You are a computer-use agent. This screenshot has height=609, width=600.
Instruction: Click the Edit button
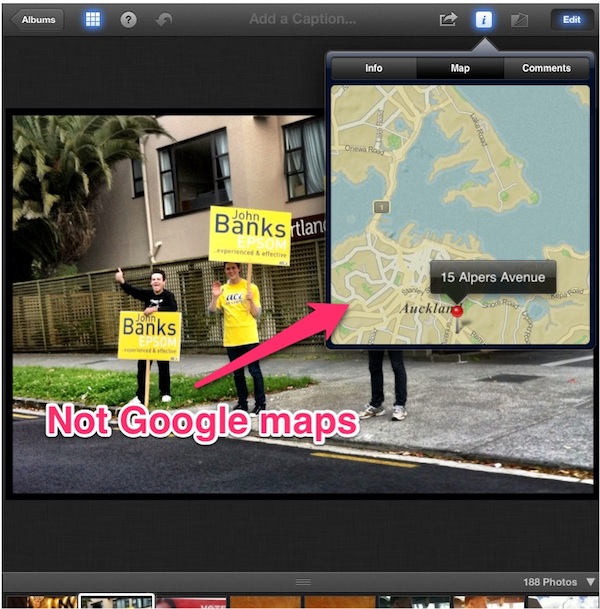(x=572, y=19)
